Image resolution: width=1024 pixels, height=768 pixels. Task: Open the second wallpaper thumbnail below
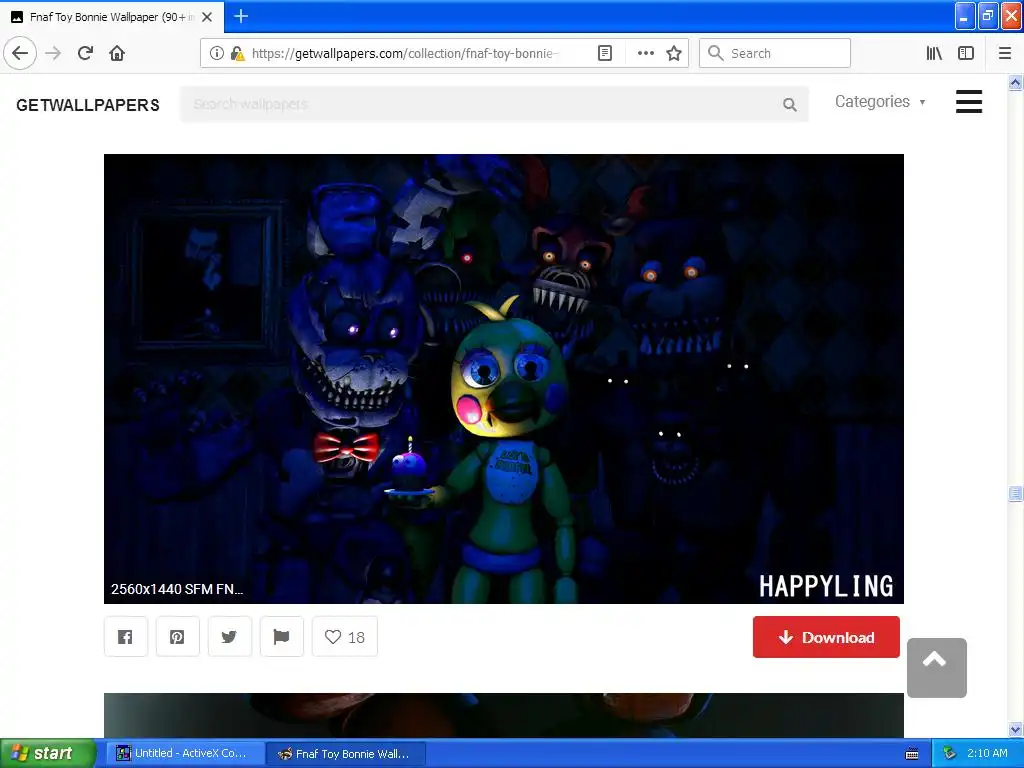click(x=504, y=715)
